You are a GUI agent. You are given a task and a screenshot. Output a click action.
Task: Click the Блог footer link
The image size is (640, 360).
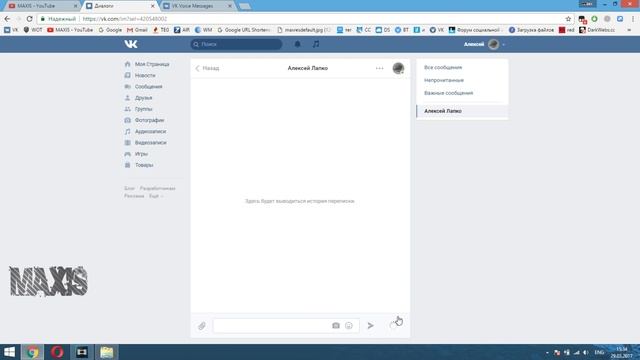pyautogui.click(x=129, y=189)
